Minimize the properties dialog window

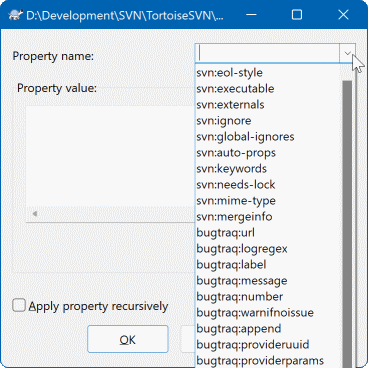(251, 15)
